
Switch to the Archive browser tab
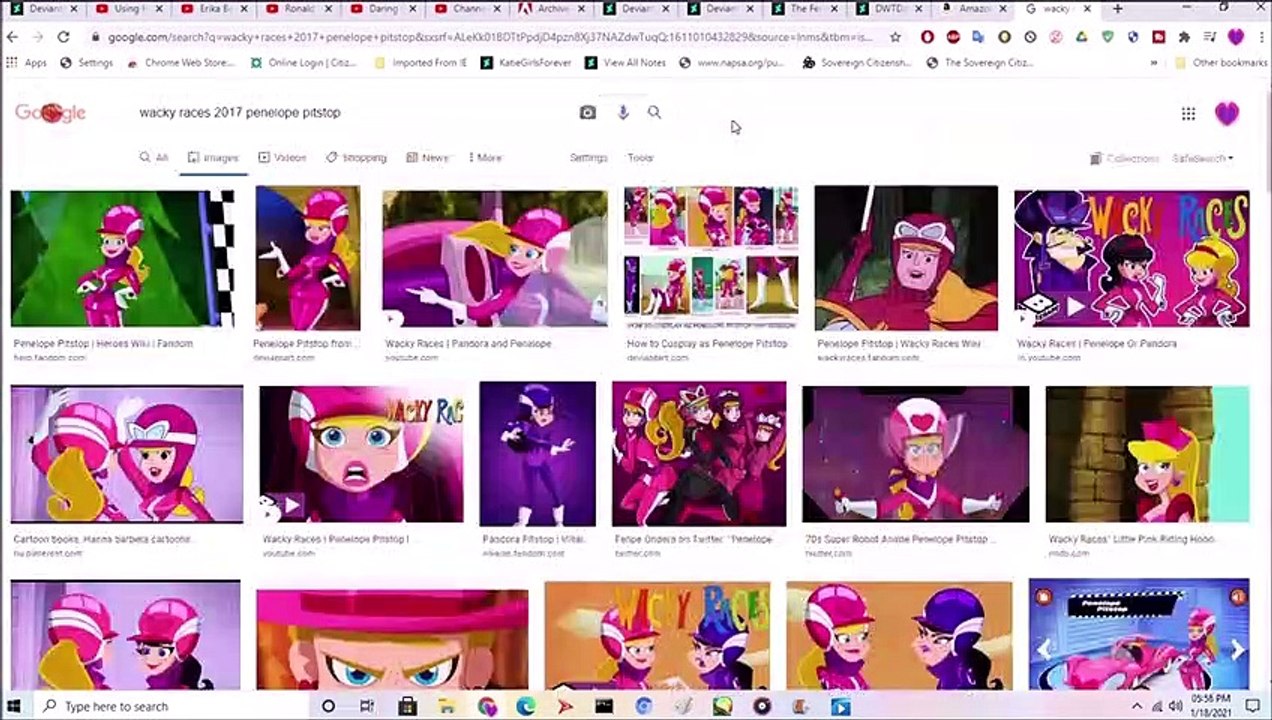point(553,9)
